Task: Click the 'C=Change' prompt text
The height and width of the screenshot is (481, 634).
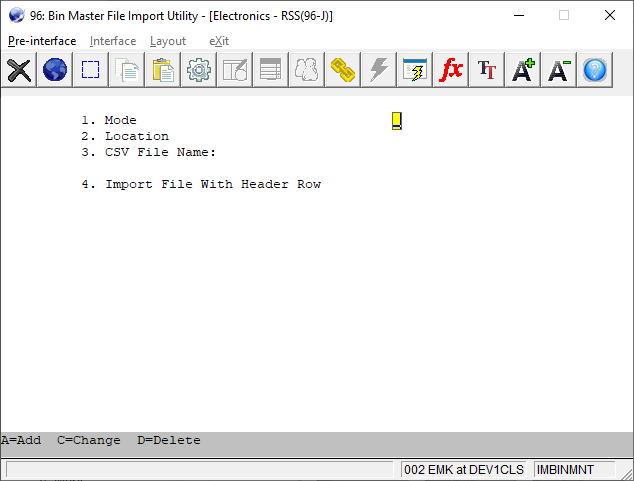Action: pyautogui.click(x=89, y=440)
